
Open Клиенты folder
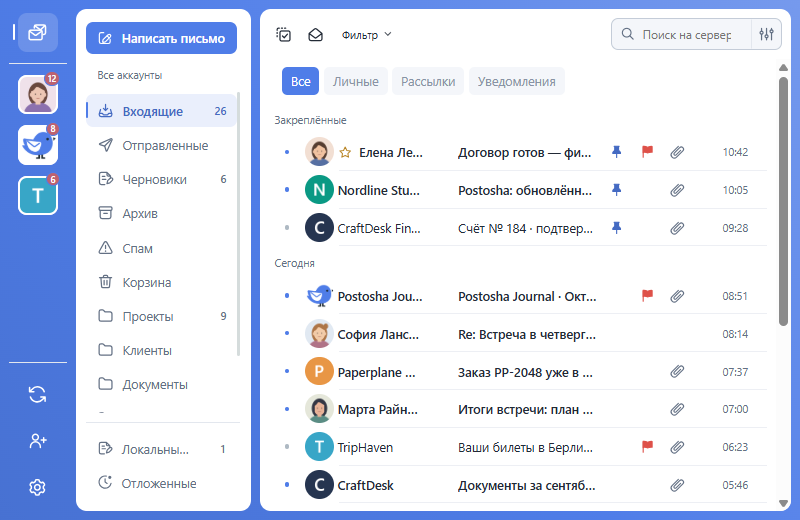[161, 351]
